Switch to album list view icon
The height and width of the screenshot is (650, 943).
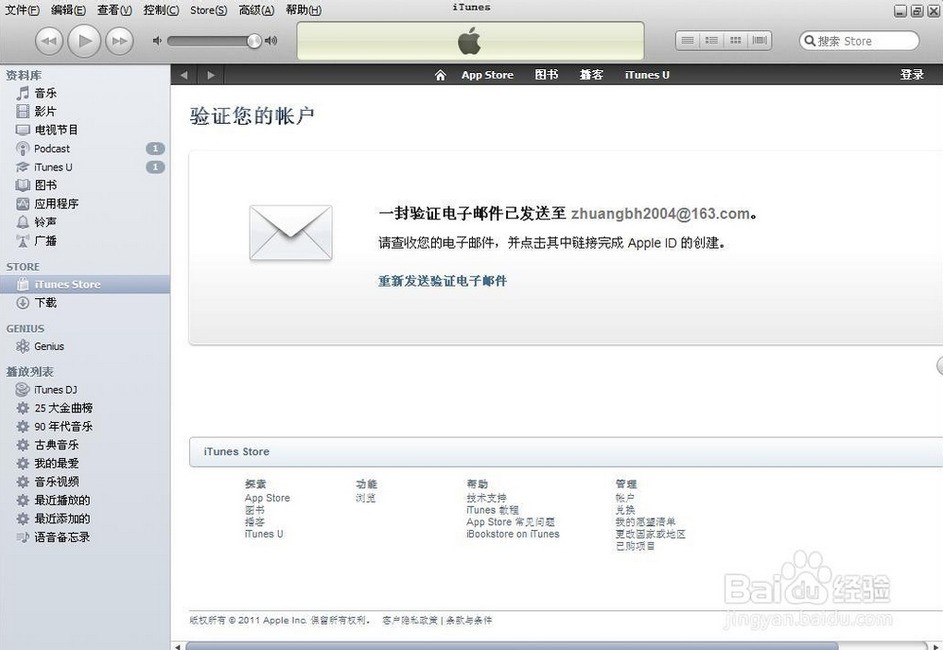pyautogui.click(x=711, y=40)
